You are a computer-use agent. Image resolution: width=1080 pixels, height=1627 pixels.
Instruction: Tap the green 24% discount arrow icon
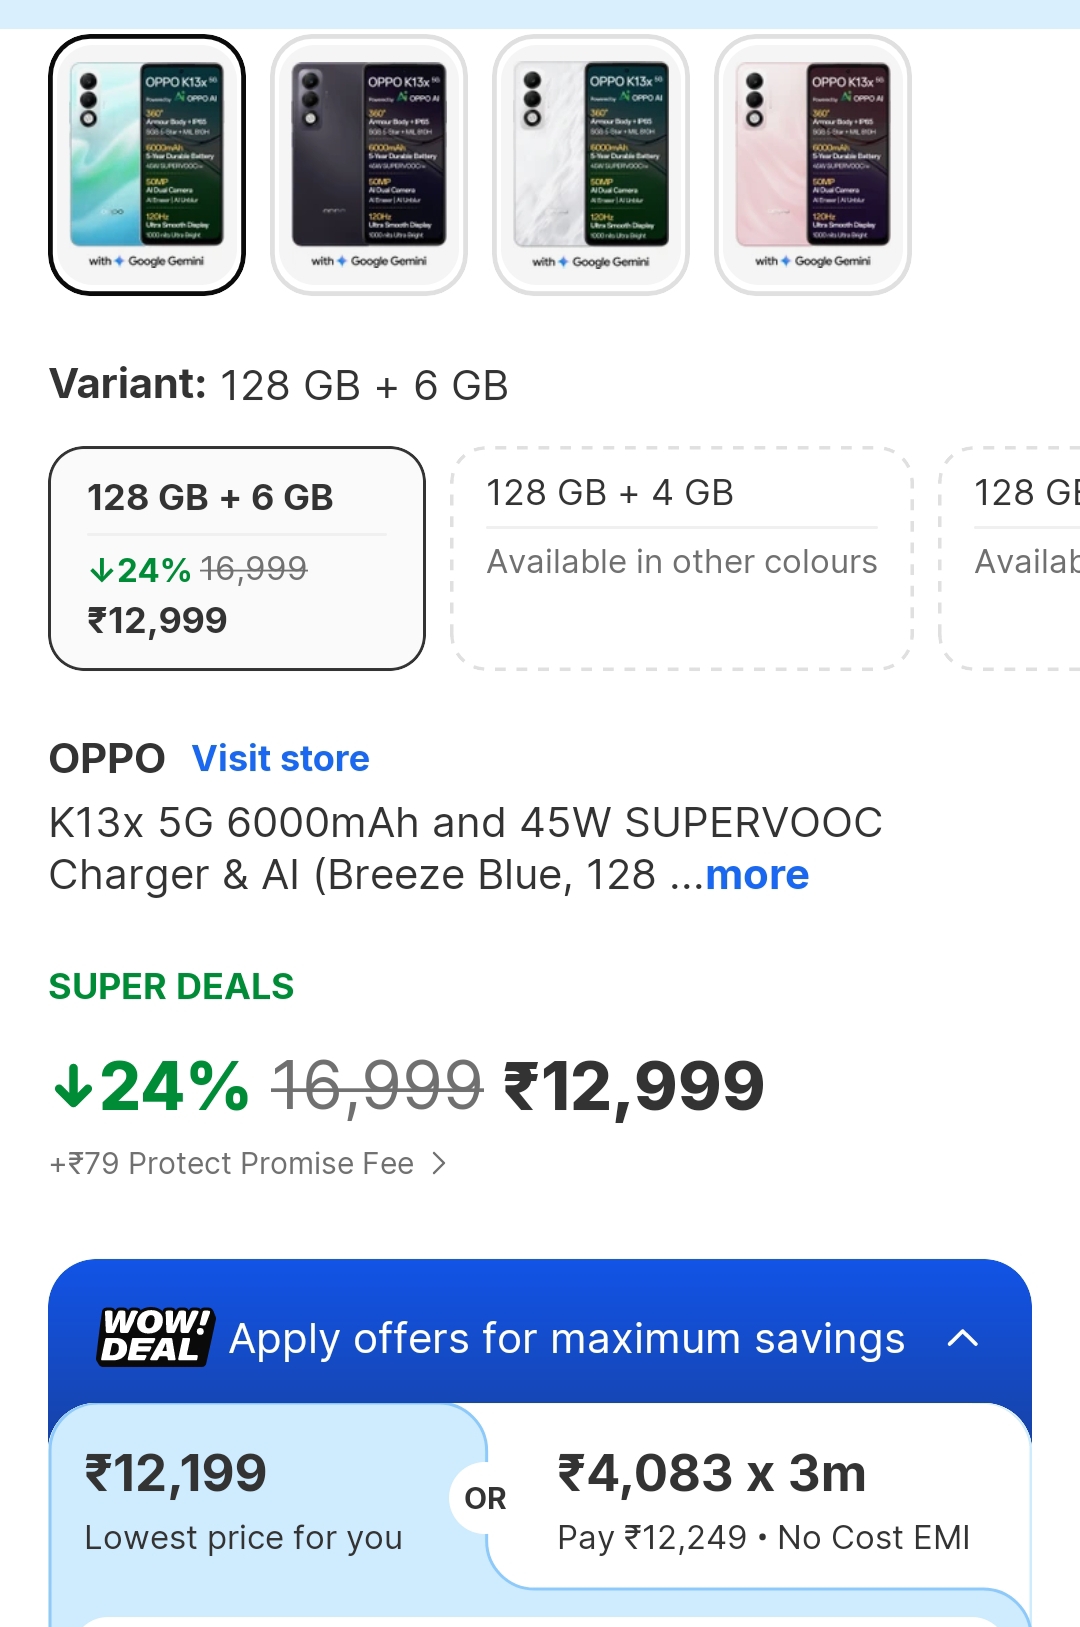point(73,1087)
